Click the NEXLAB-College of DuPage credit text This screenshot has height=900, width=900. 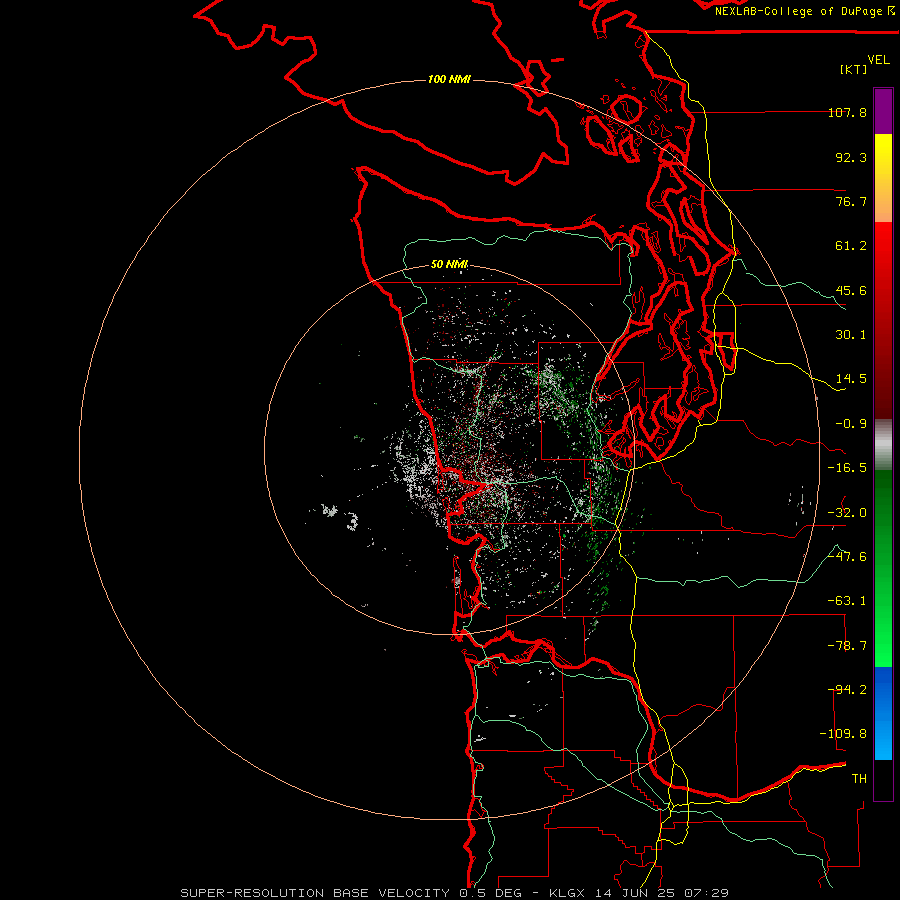(804, 11)
